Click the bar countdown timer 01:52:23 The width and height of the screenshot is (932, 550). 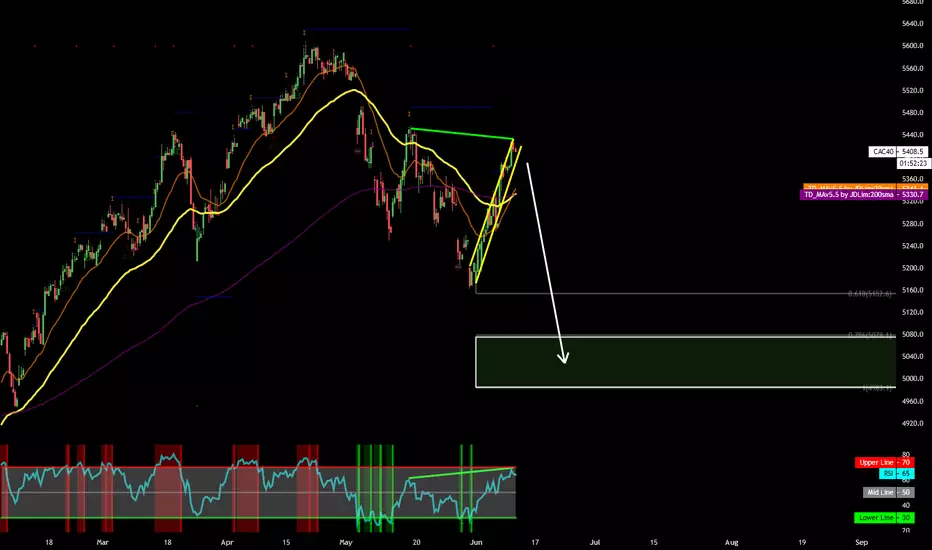(912, 163)
